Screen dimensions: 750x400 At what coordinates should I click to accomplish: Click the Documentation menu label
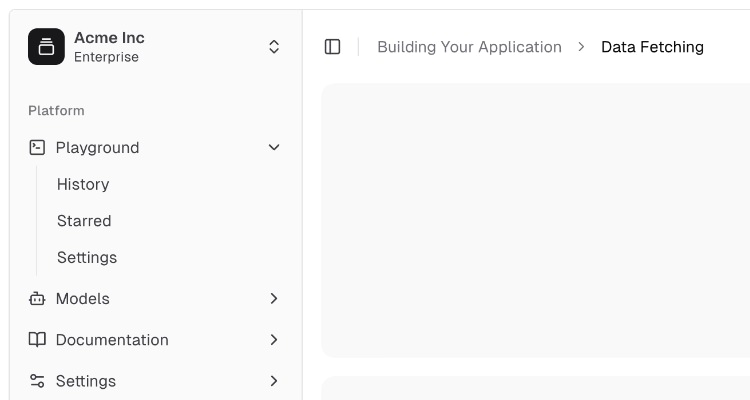pos(112,340)
